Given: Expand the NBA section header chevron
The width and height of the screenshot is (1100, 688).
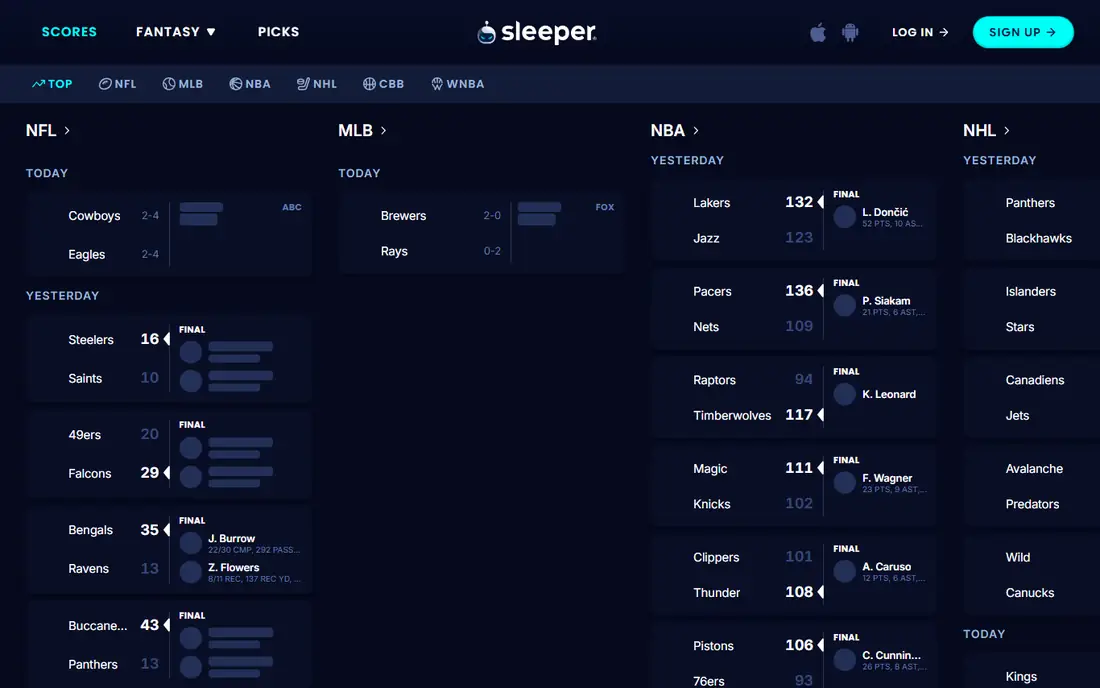Looking at the screenshot, I should [696, 130].
